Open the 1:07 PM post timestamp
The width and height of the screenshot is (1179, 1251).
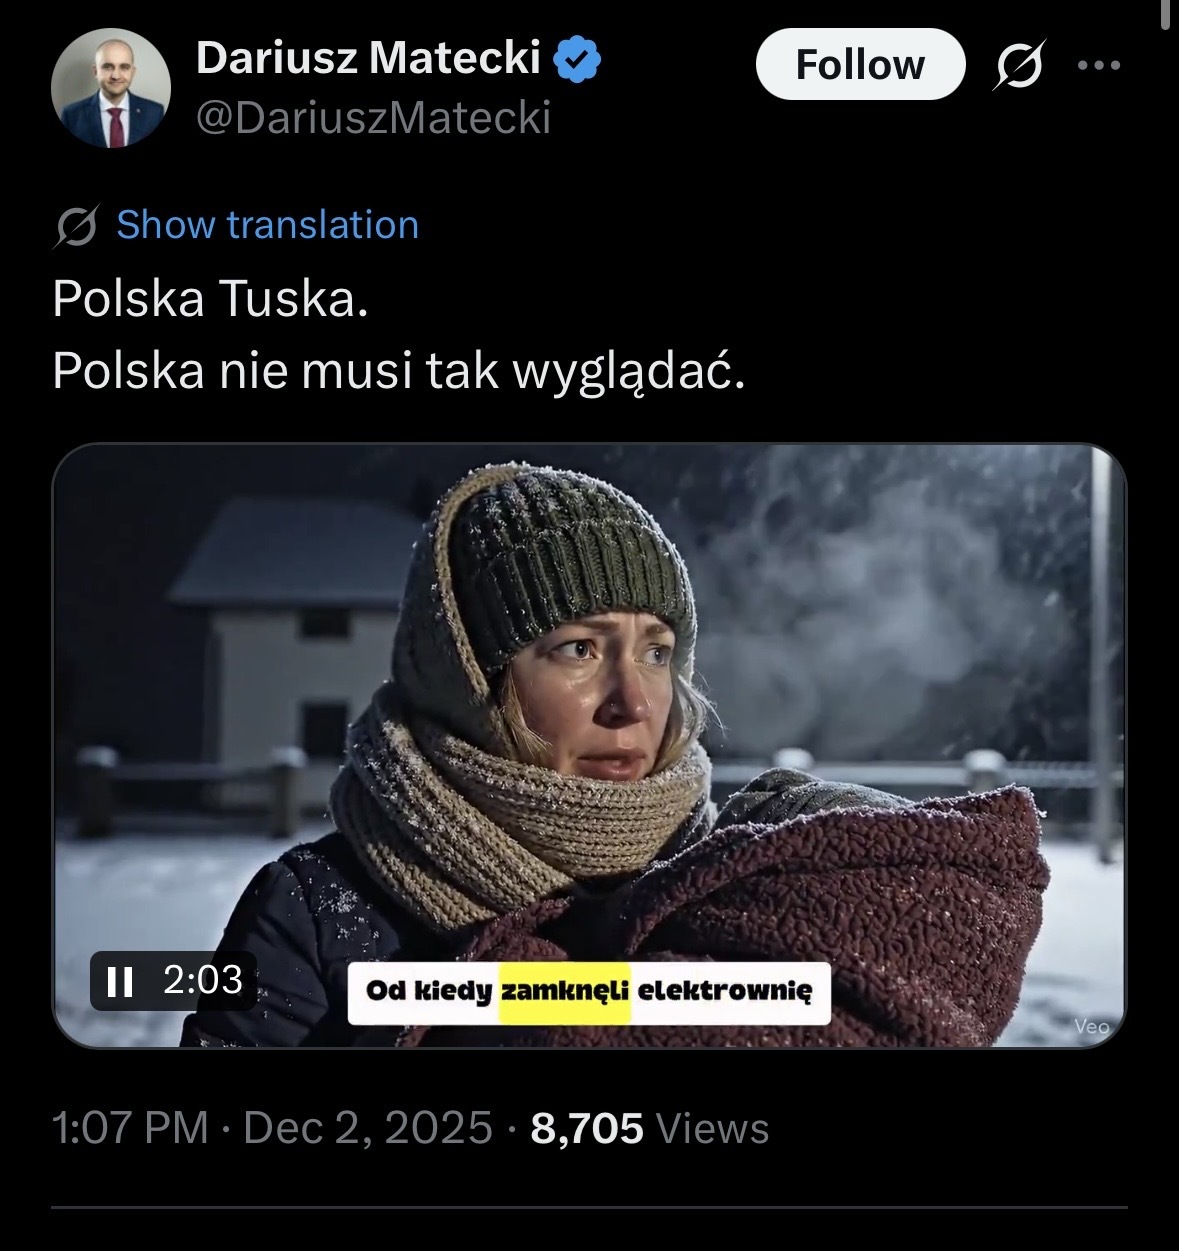(130, 1128)
